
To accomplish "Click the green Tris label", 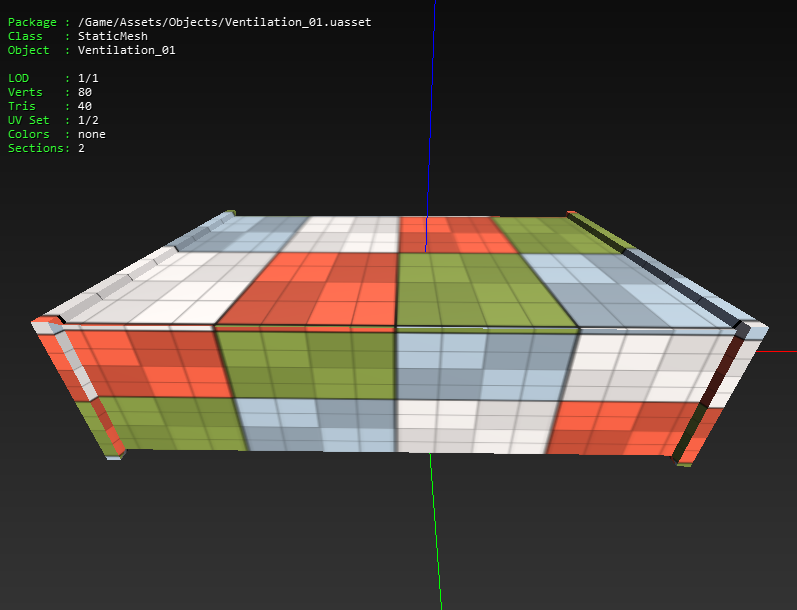I will 21,106.
